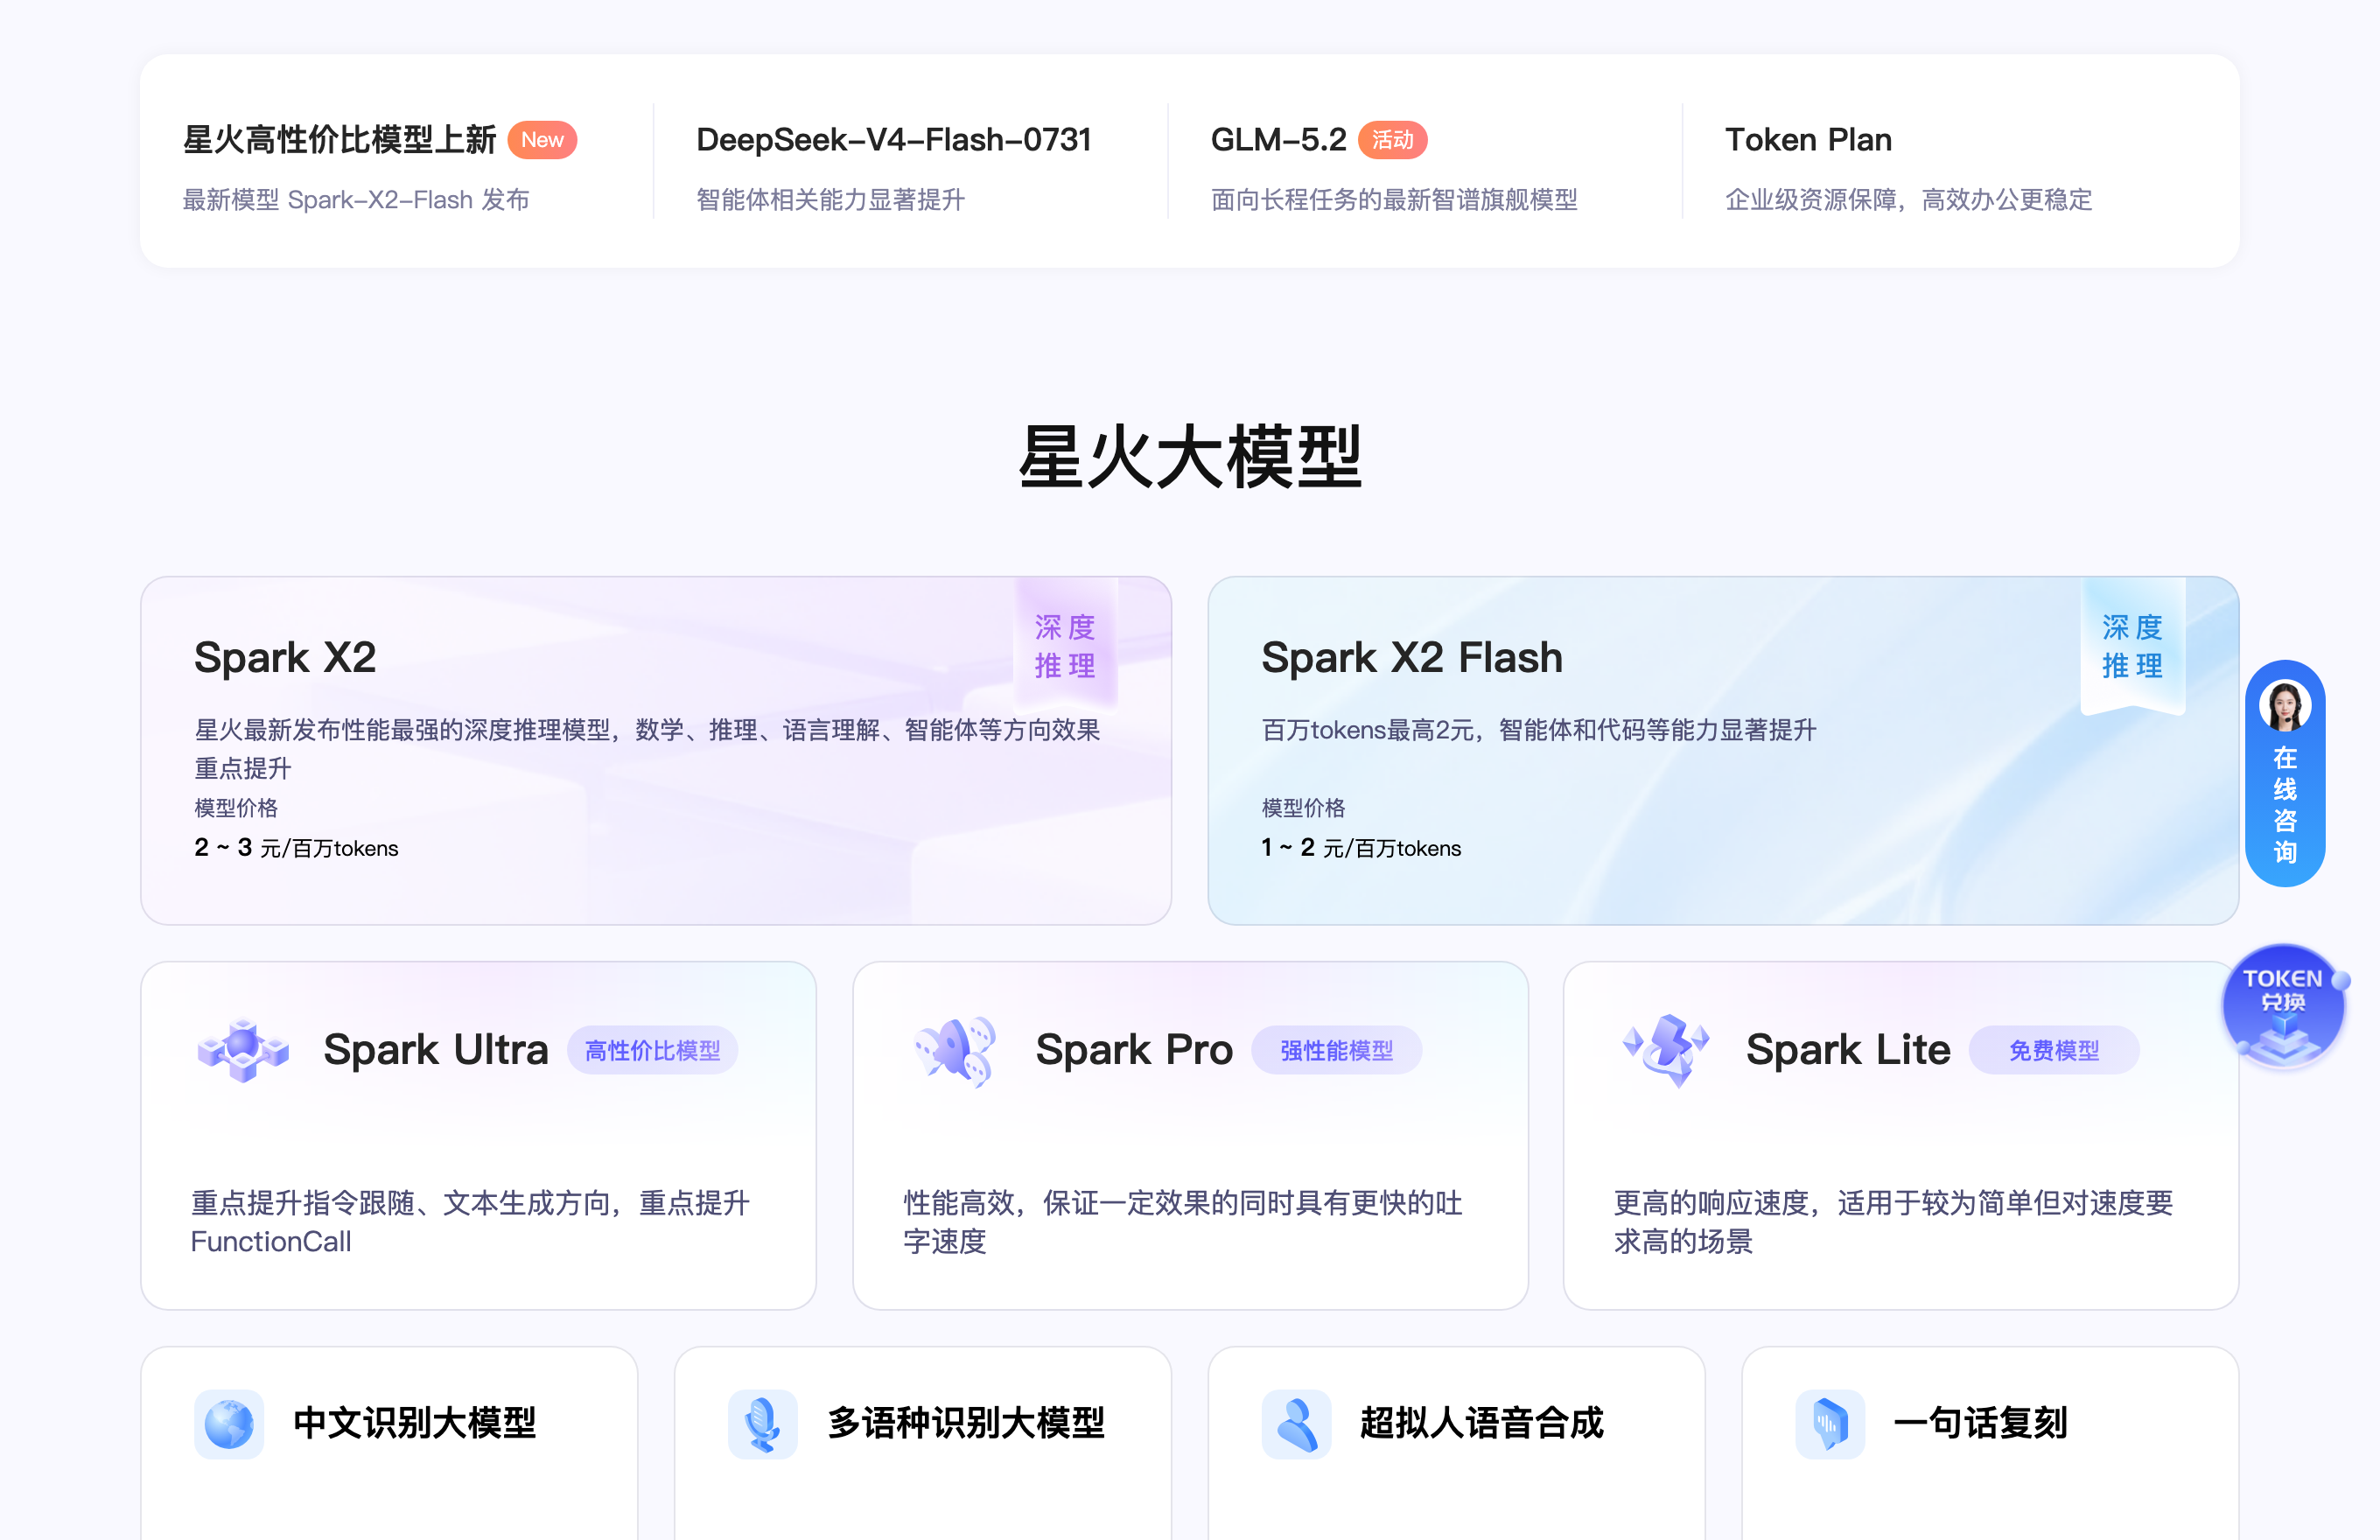Open Spark Pro model title

click(x=1134, y=1050)
